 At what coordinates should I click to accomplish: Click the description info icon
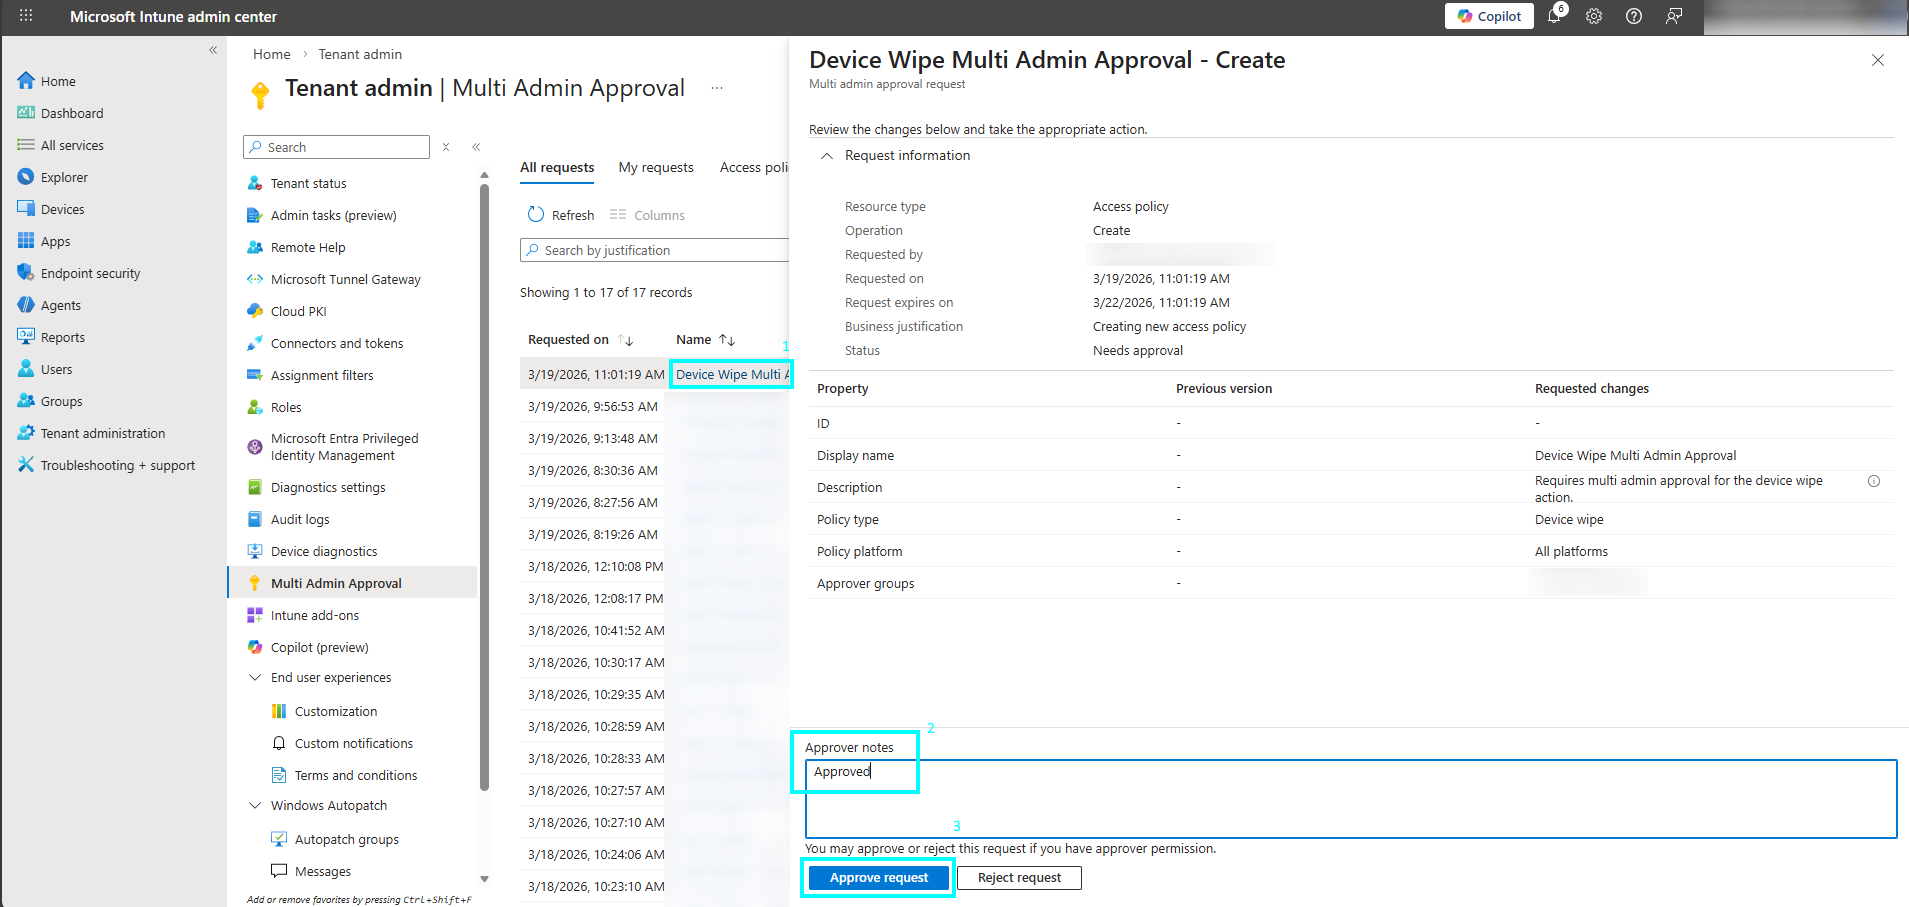1874,481
